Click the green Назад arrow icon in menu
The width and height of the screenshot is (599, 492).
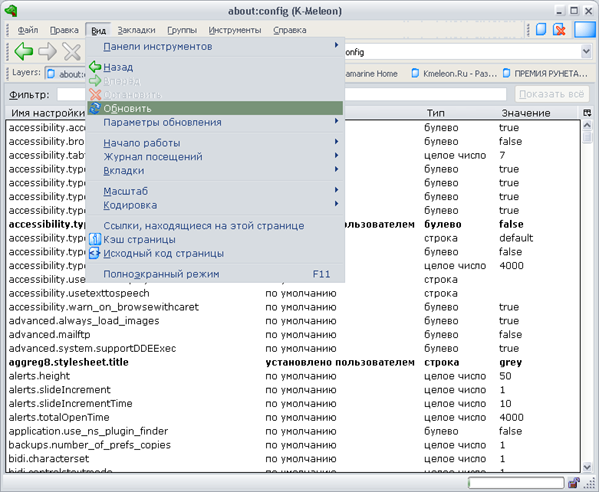(95, 67)
